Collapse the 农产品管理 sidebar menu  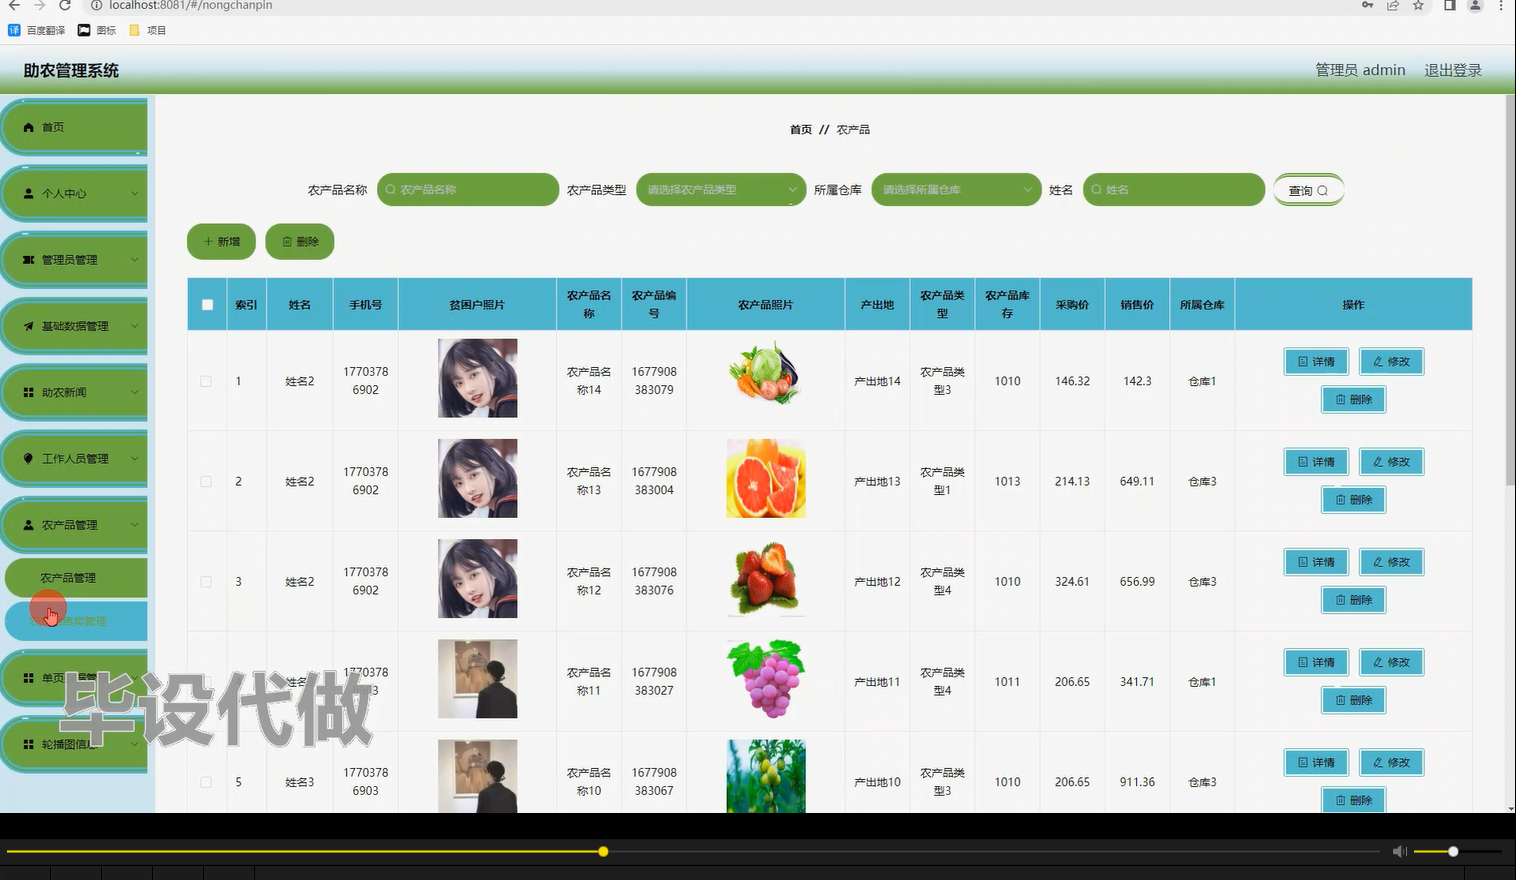pos(75,525)
